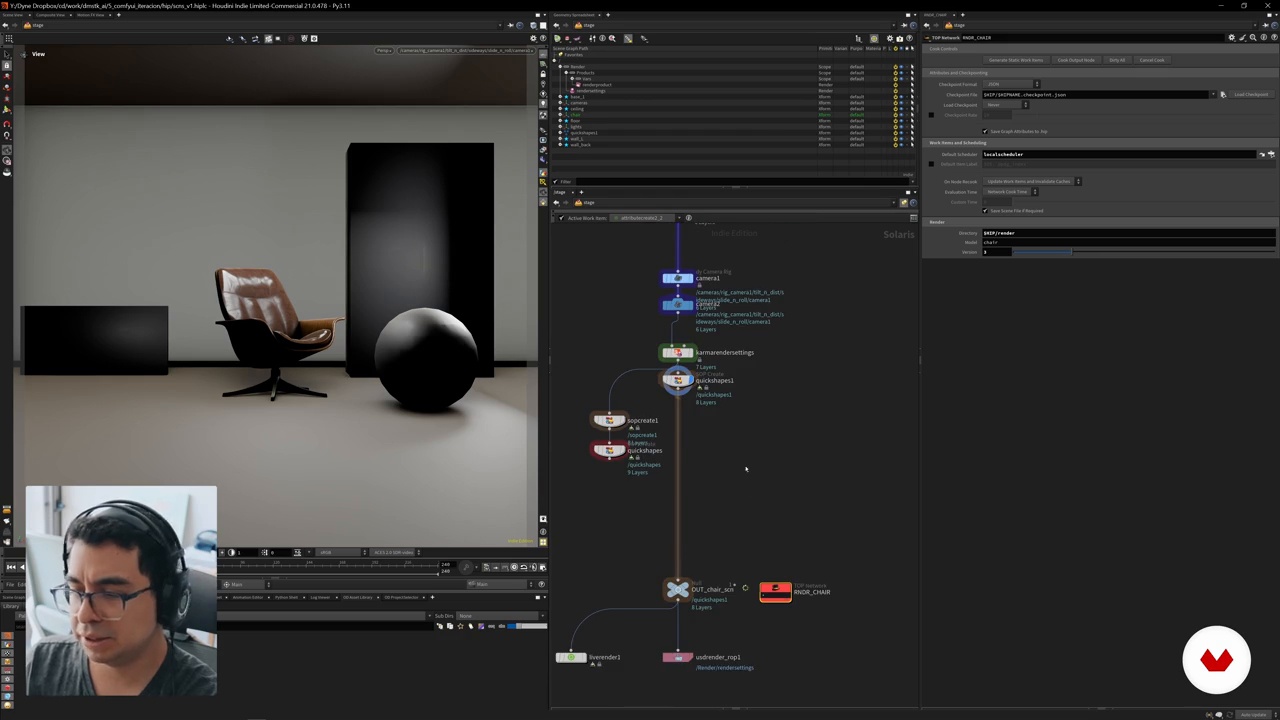Toggle Save Graph Attributes to .hip checkbox
The image size is (1280, 720).
pos(985,131)
